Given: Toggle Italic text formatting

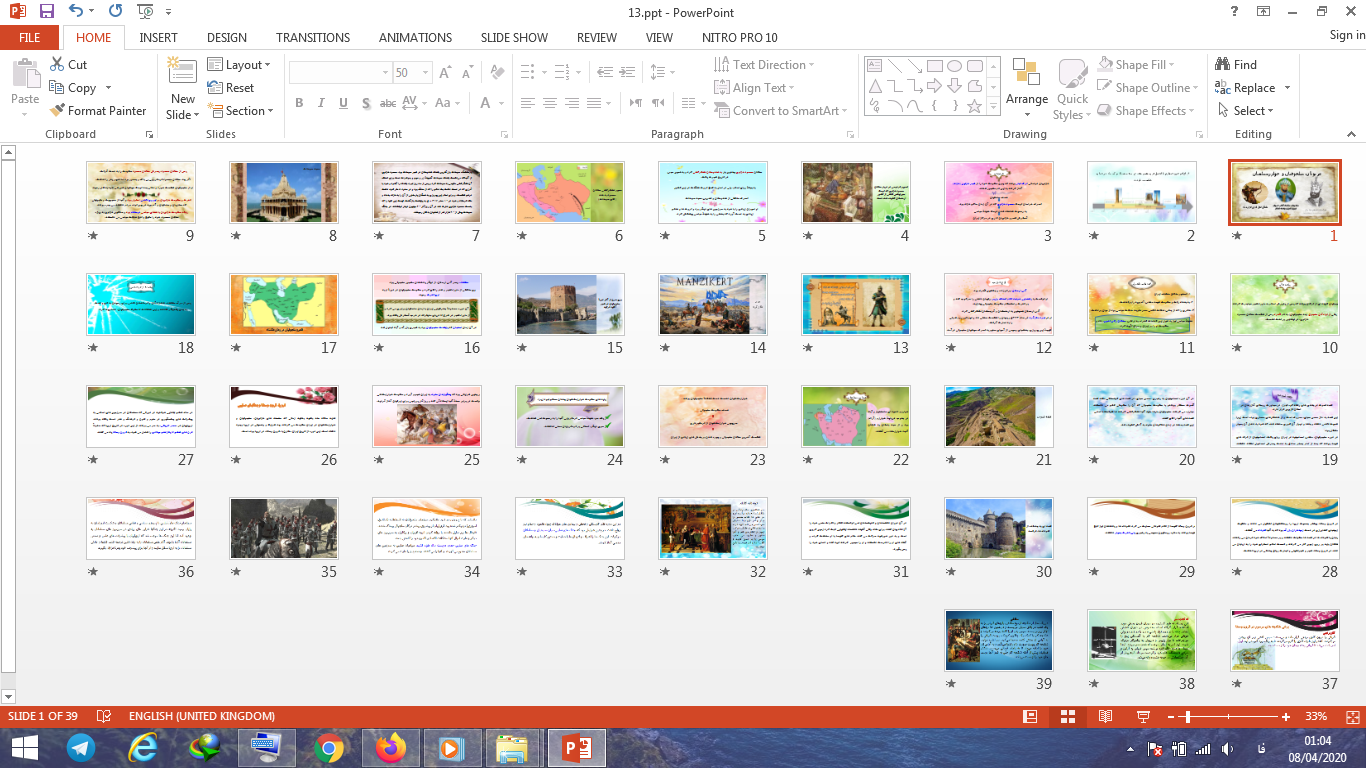Looking at the screenshot, I should point(321,103).
